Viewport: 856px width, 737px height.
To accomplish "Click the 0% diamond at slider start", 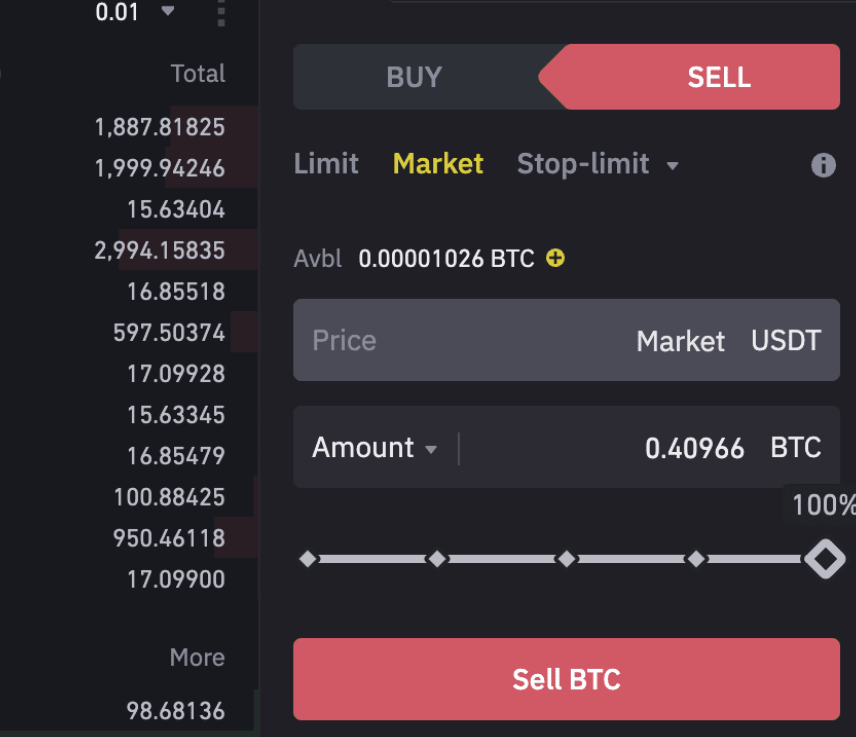I will 308,559.
